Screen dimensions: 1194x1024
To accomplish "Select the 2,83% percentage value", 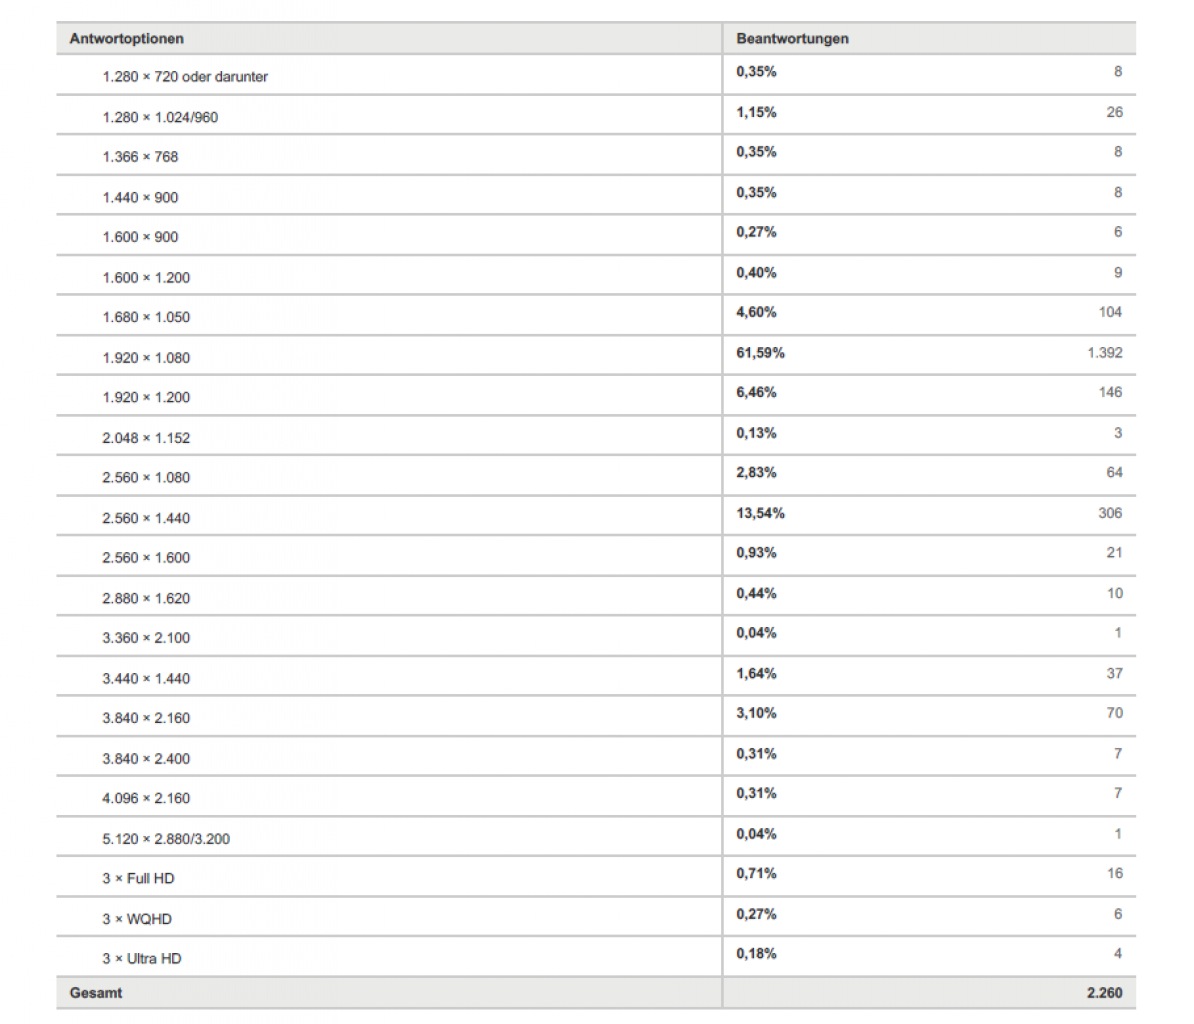I will 756,473.
